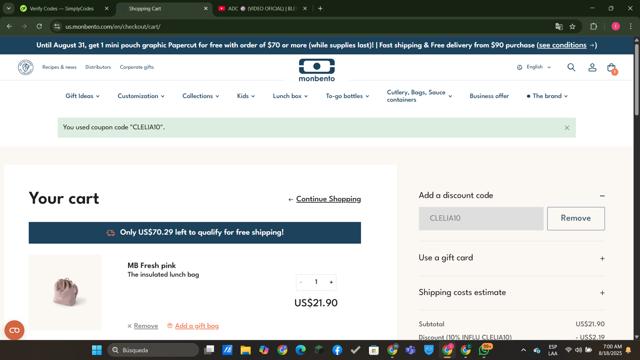The image size is (640, 360).
Task: Click the CLELIA10 discount code field
Action: tap(481, 218)
